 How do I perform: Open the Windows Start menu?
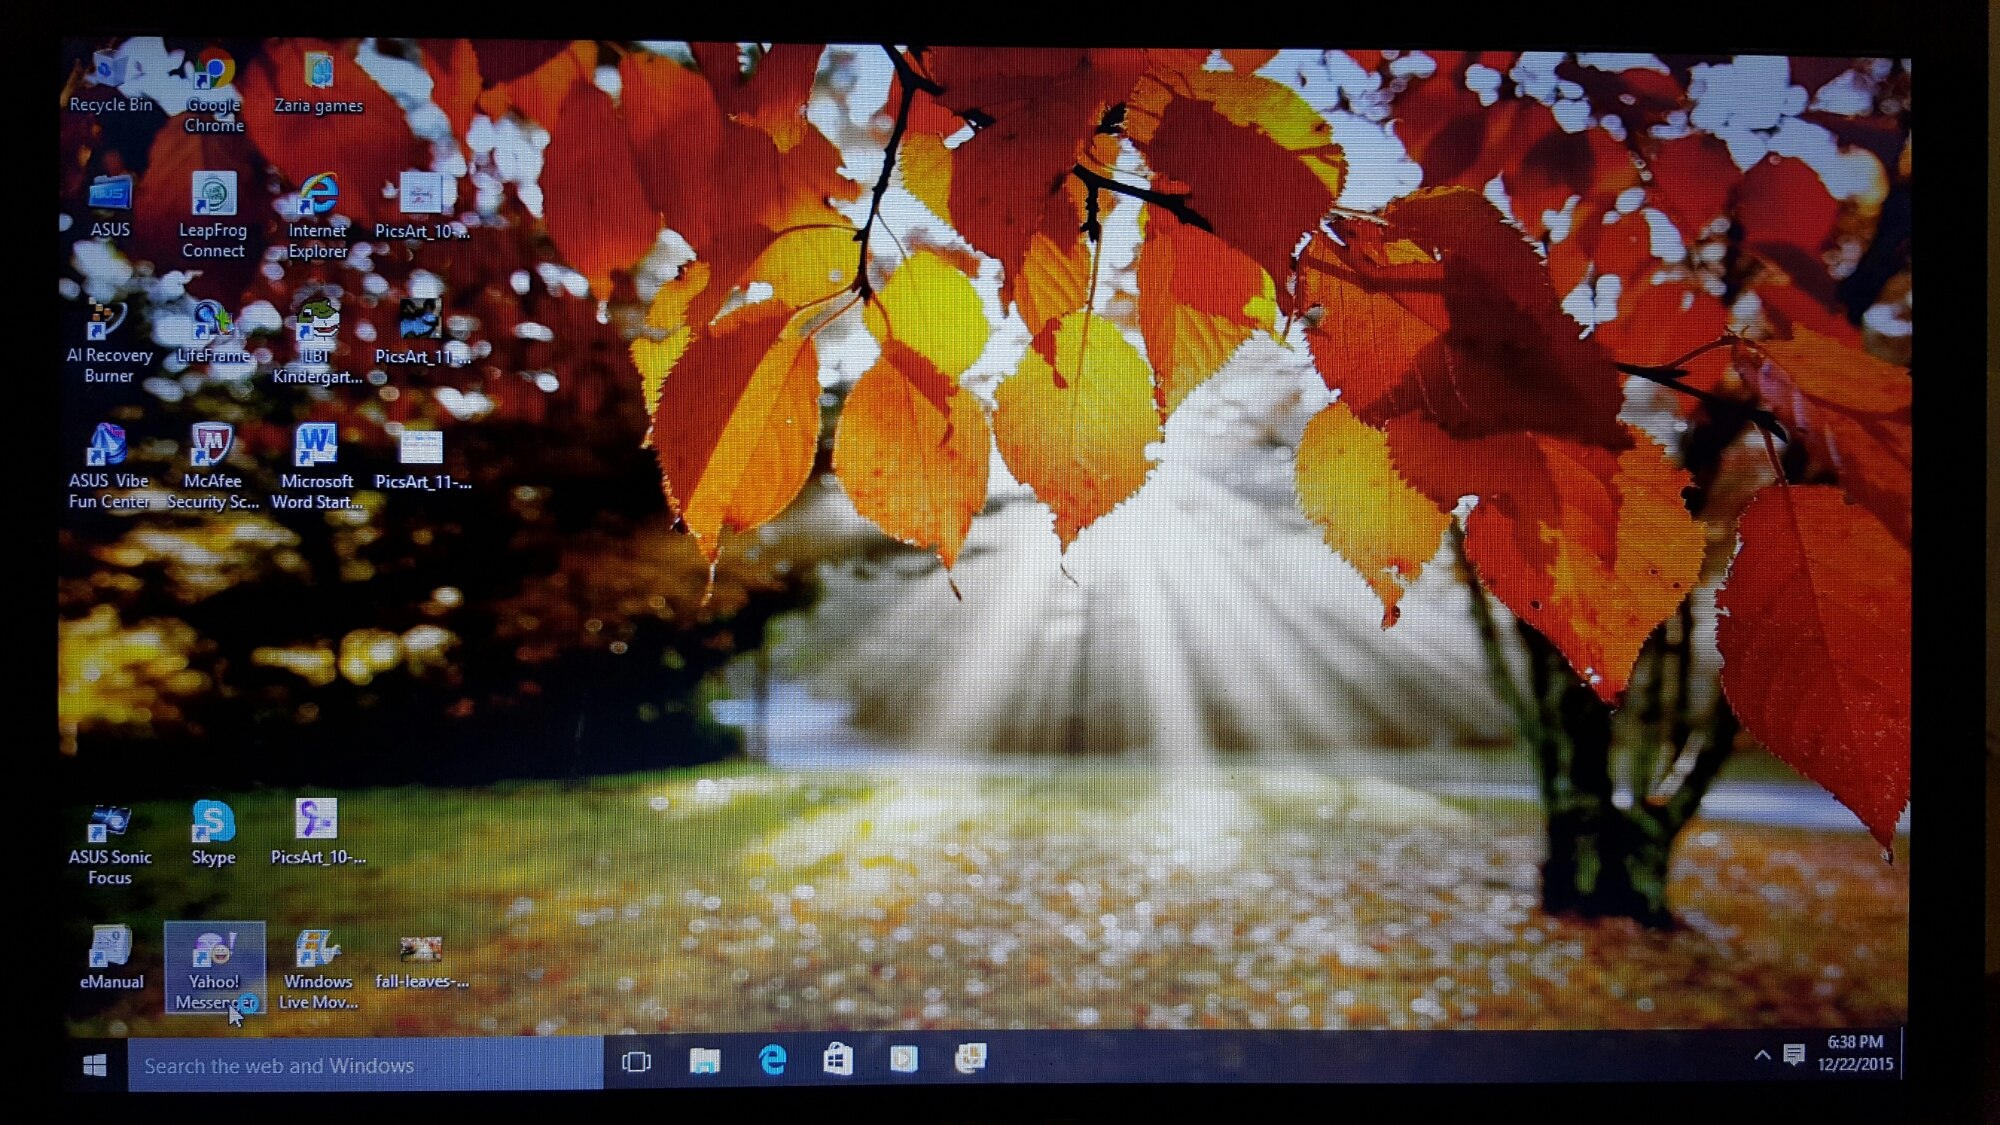pos(95,1065)
